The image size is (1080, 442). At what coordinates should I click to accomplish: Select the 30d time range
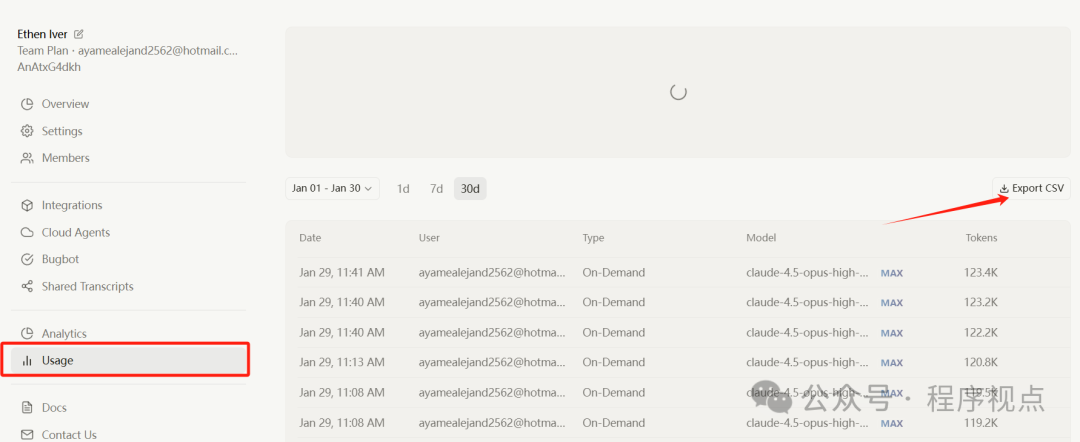click(x=470, y=188)
